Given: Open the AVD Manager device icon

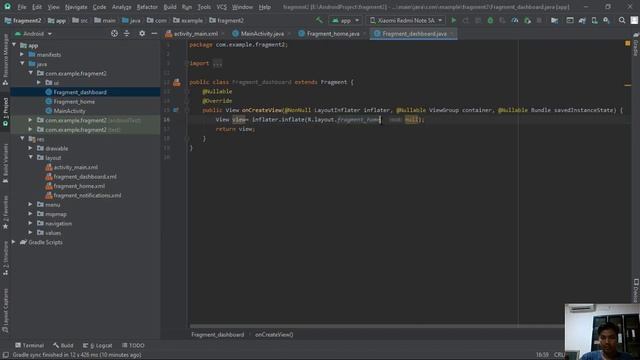Looking at the screenshot, I should click(594, 20).
